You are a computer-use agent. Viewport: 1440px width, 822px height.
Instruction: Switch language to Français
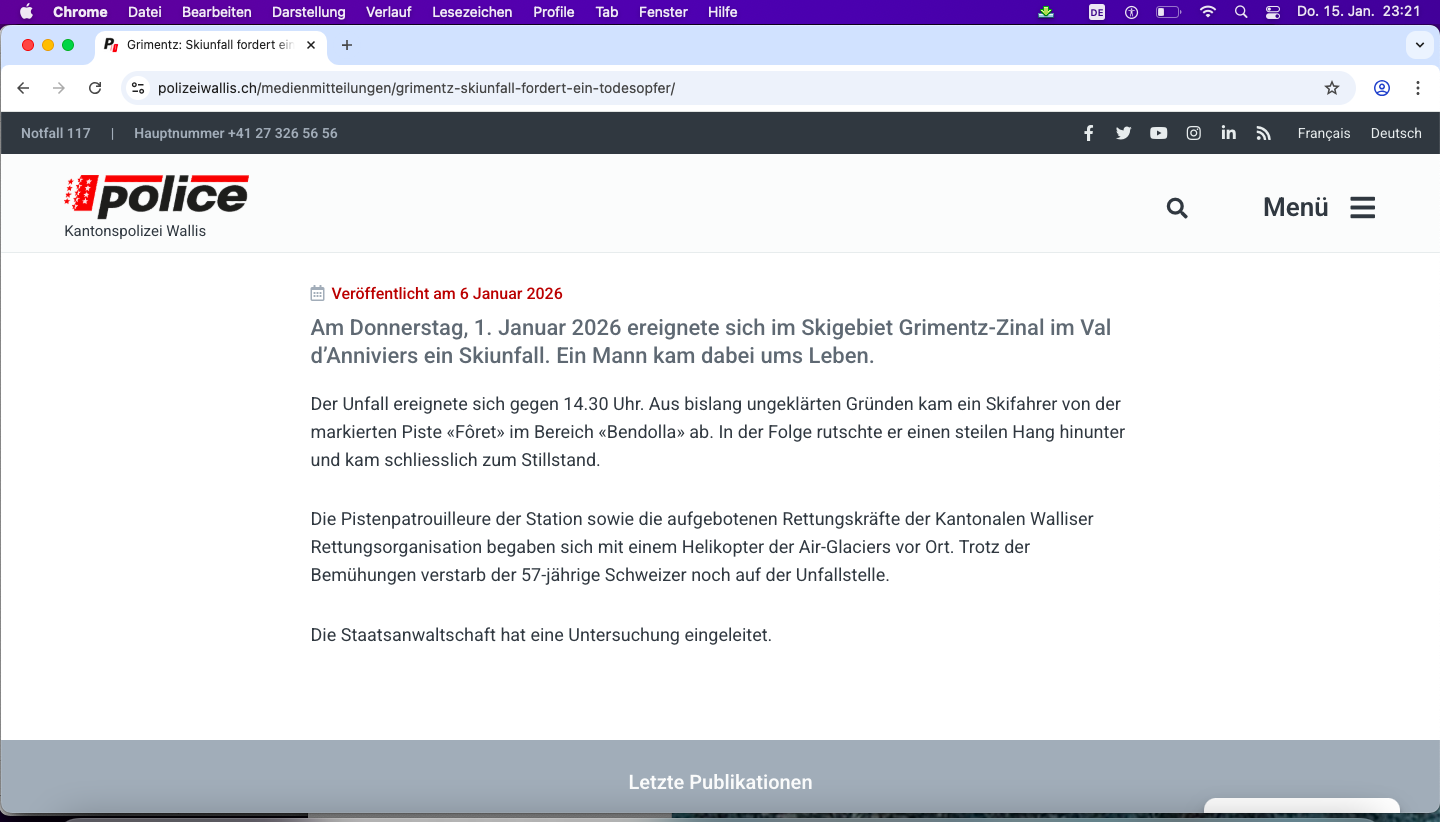(1323, 133)
